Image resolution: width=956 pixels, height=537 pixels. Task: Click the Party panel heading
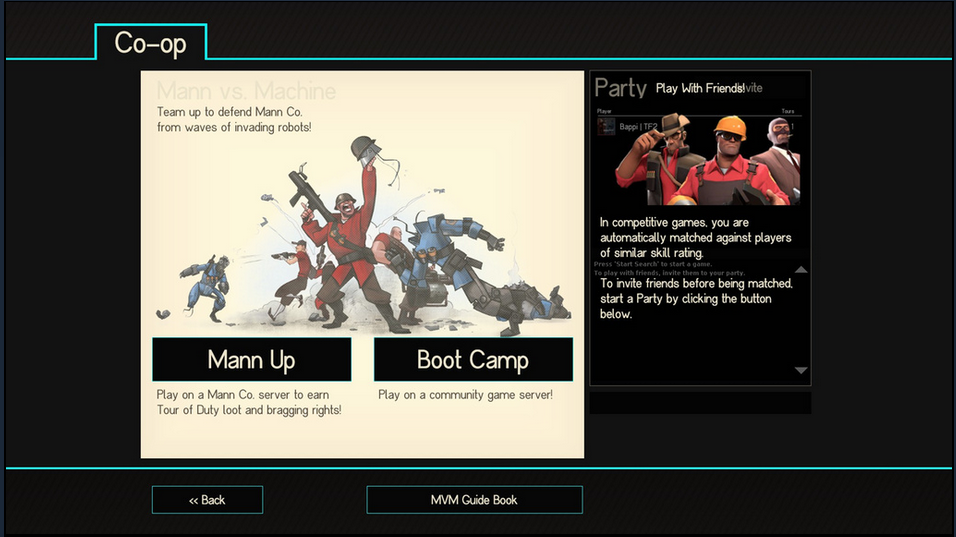coord(621,88)
